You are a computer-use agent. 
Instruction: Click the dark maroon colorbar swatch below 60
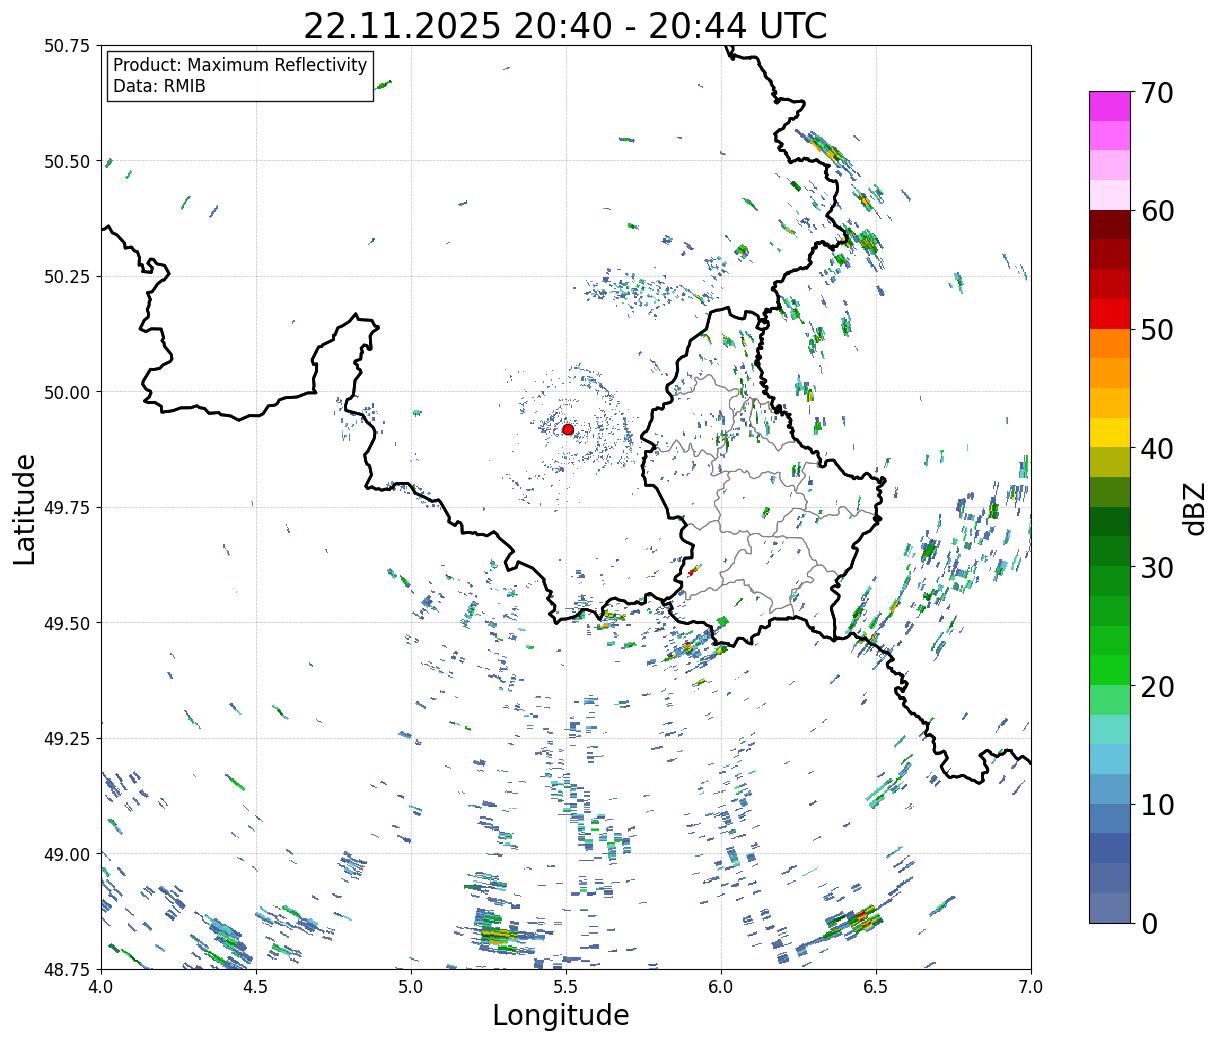[x=1110, y=225]
